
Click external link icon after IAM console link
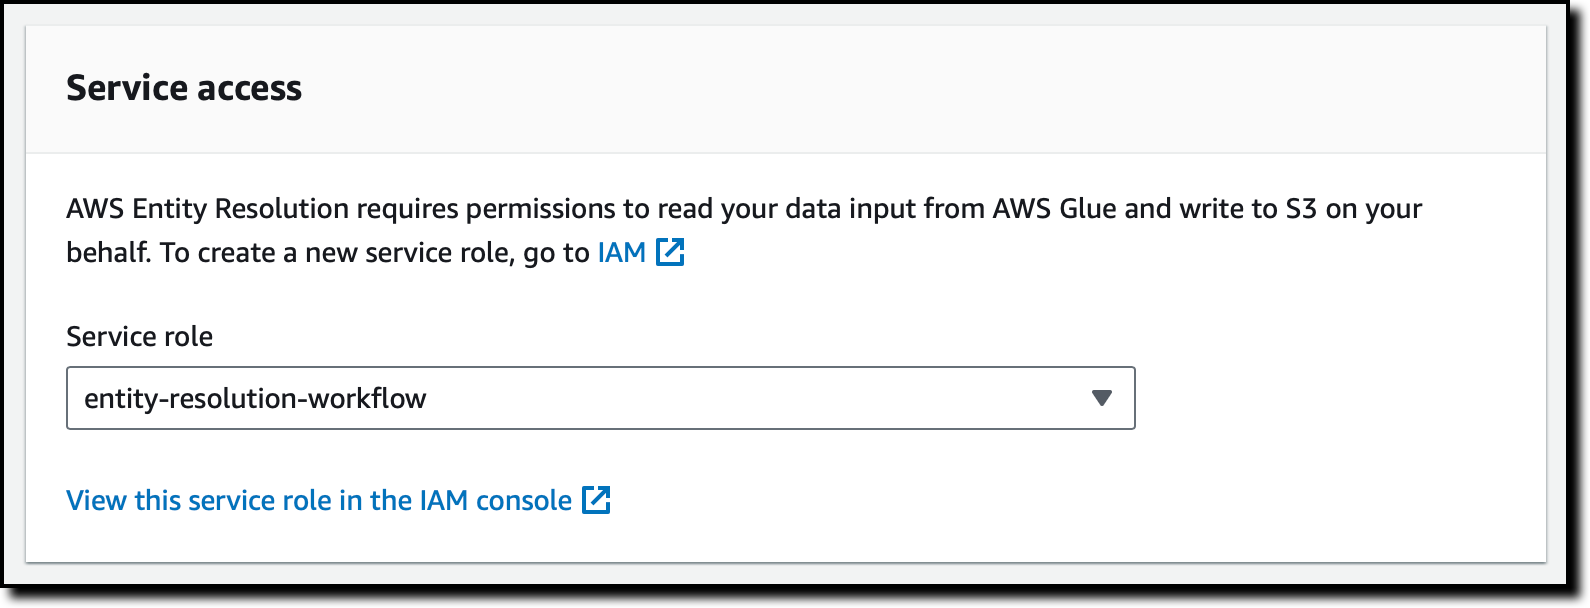coord(596,500)
